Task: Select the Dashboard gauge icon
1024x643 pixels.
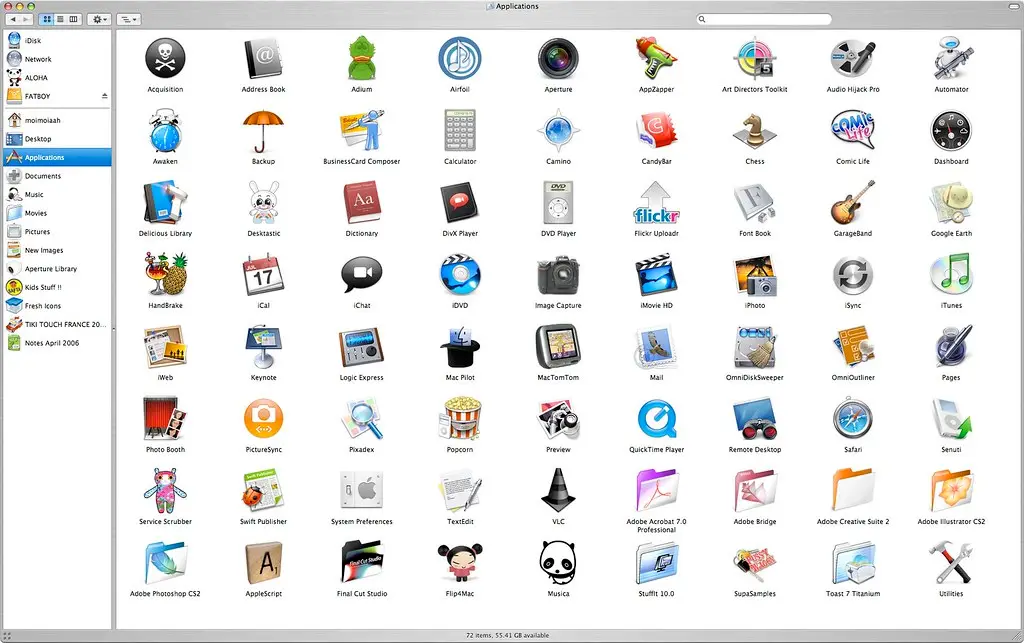Action: 952,131
